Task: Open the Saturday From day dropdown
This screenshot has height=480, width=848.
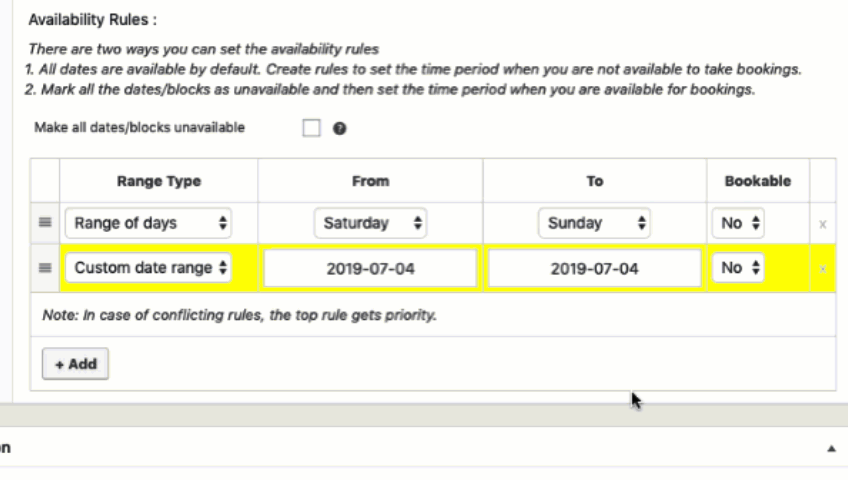Action: pyautogui.click(x=370, y=224)
